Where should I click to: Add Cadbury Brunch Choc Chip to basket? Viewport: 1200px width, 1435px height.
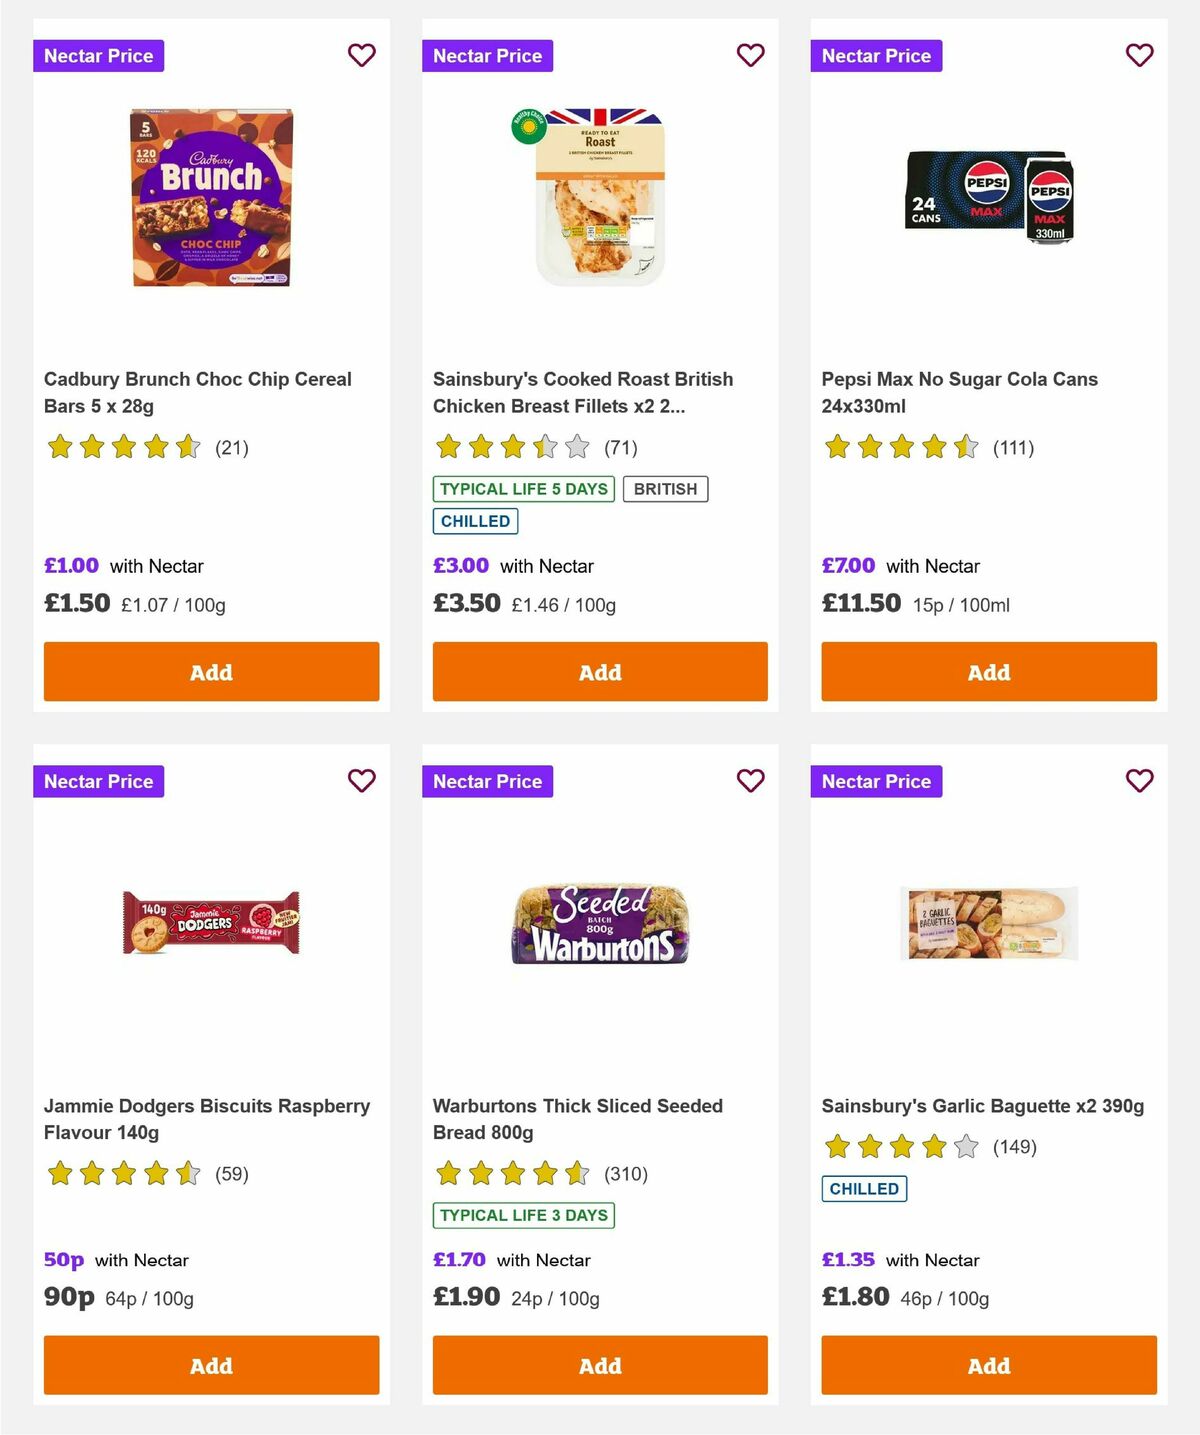[210, 671]
